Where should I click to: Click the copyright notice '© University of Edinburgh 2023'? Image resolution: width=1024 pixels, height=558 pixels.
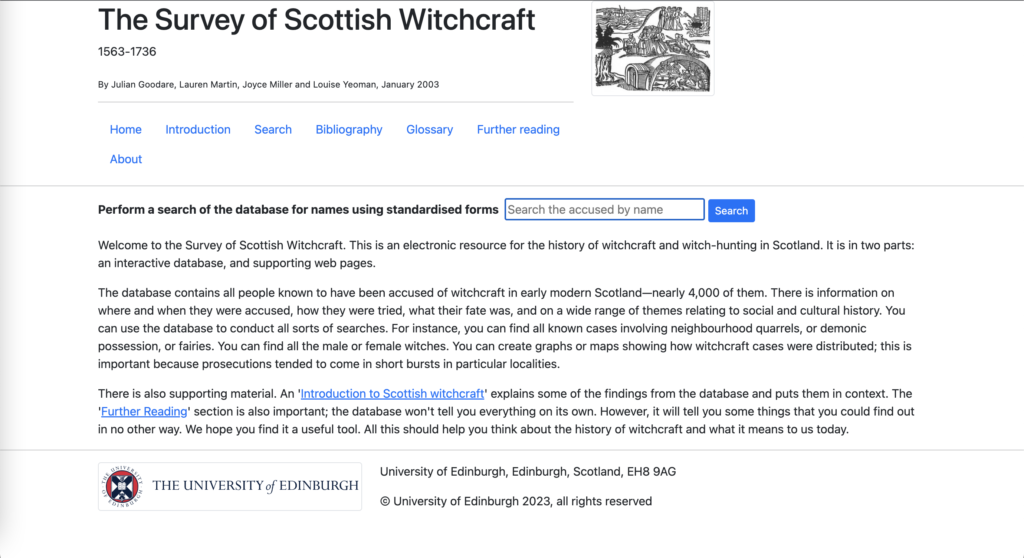click(465, 501)
